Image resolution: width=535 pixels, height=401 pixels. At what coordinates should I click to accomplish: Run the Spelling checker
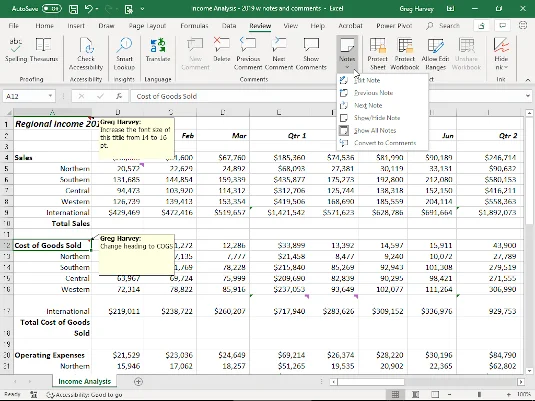15,50
